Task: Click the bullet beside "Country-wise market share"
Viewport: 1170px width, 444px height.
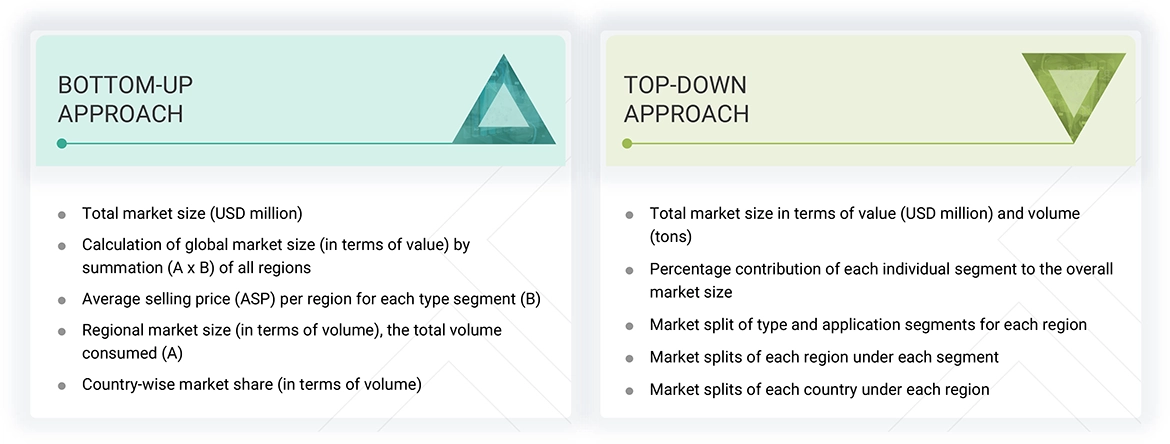Action: (x=62, y=385)
